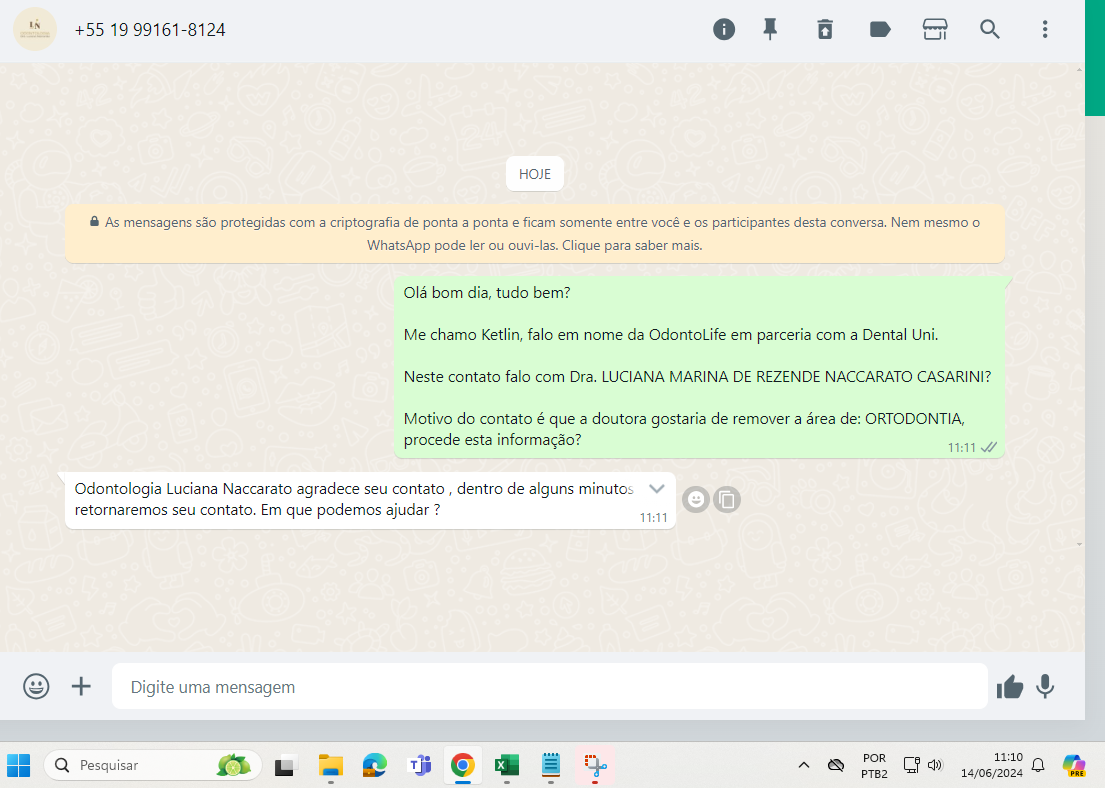Open the storefront catalog icon

pos(935,30)
